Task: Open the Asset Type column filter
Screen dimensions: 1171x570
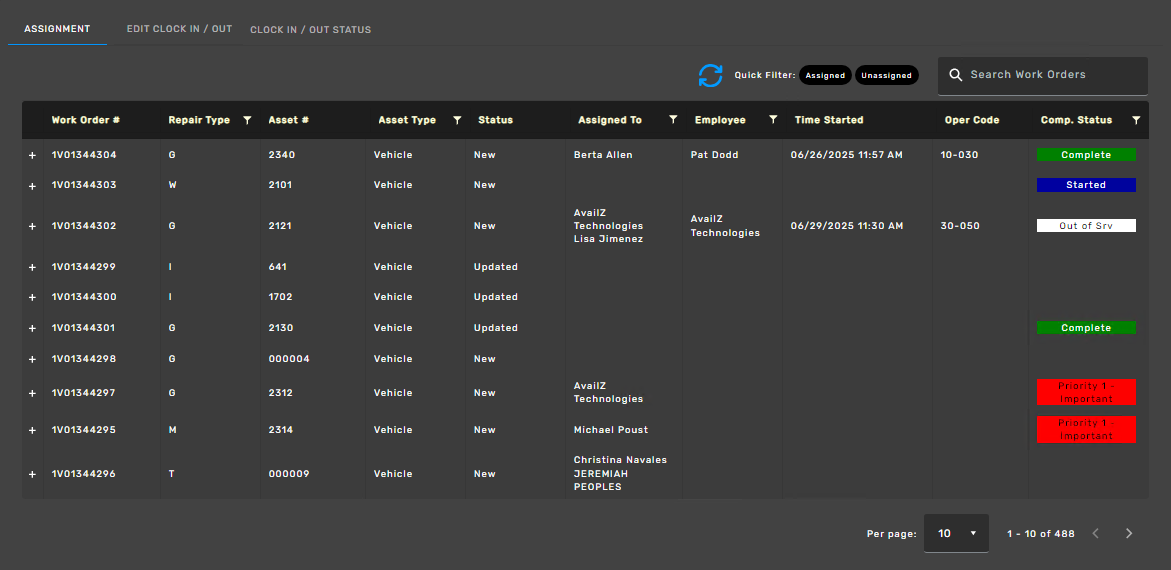Action: pyautogui.click(x=457, y=120)
